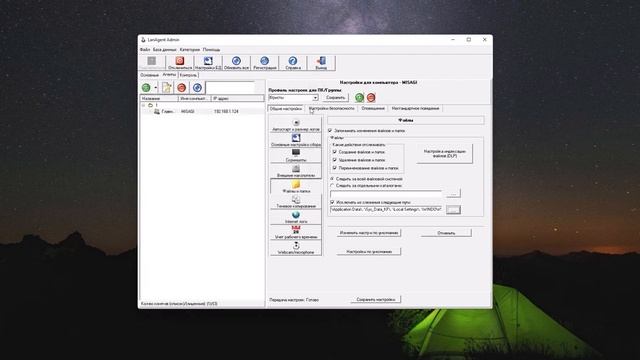Select Следить за отдельными каталогами radio
Screen dimensions: 640x360
[332, 185]
